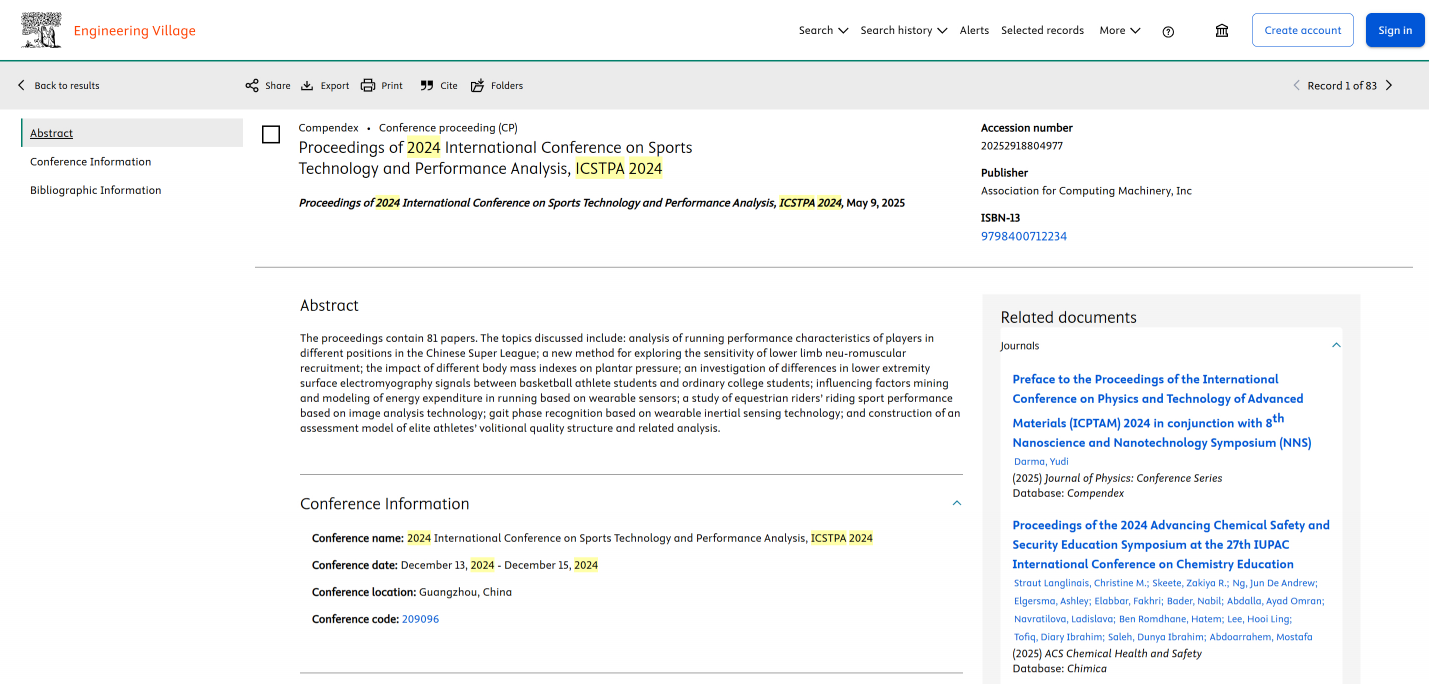Collapse the Conference Information section
The image size is (1429, 684).
click(x=957, y=504)
